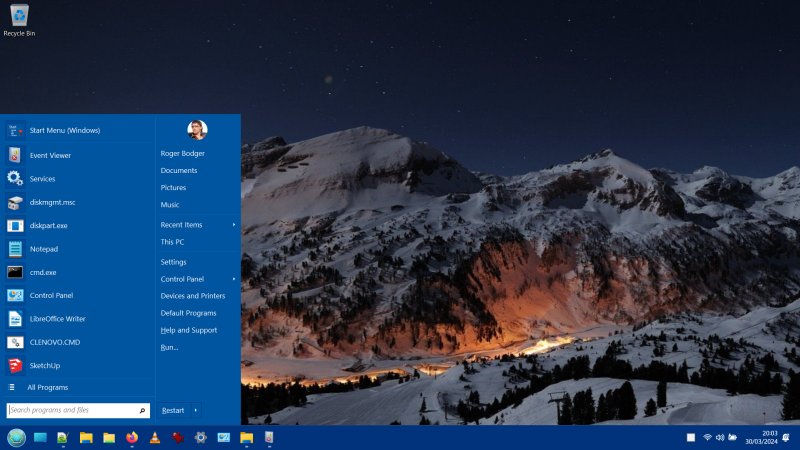
Task: Click the Start orb button
Action: click(x=16, y=438)
